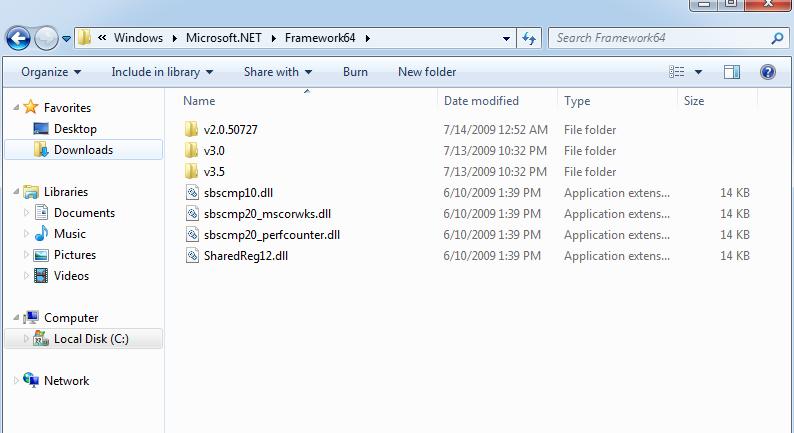
Task: Open the Documents library
Action: click(85, 213)
